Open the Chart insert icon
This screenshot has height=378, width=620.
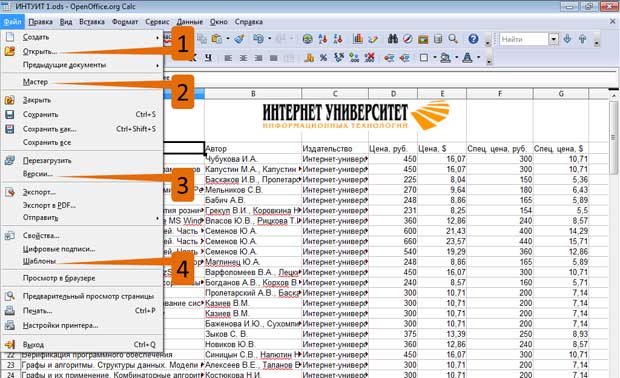(358, 39)
